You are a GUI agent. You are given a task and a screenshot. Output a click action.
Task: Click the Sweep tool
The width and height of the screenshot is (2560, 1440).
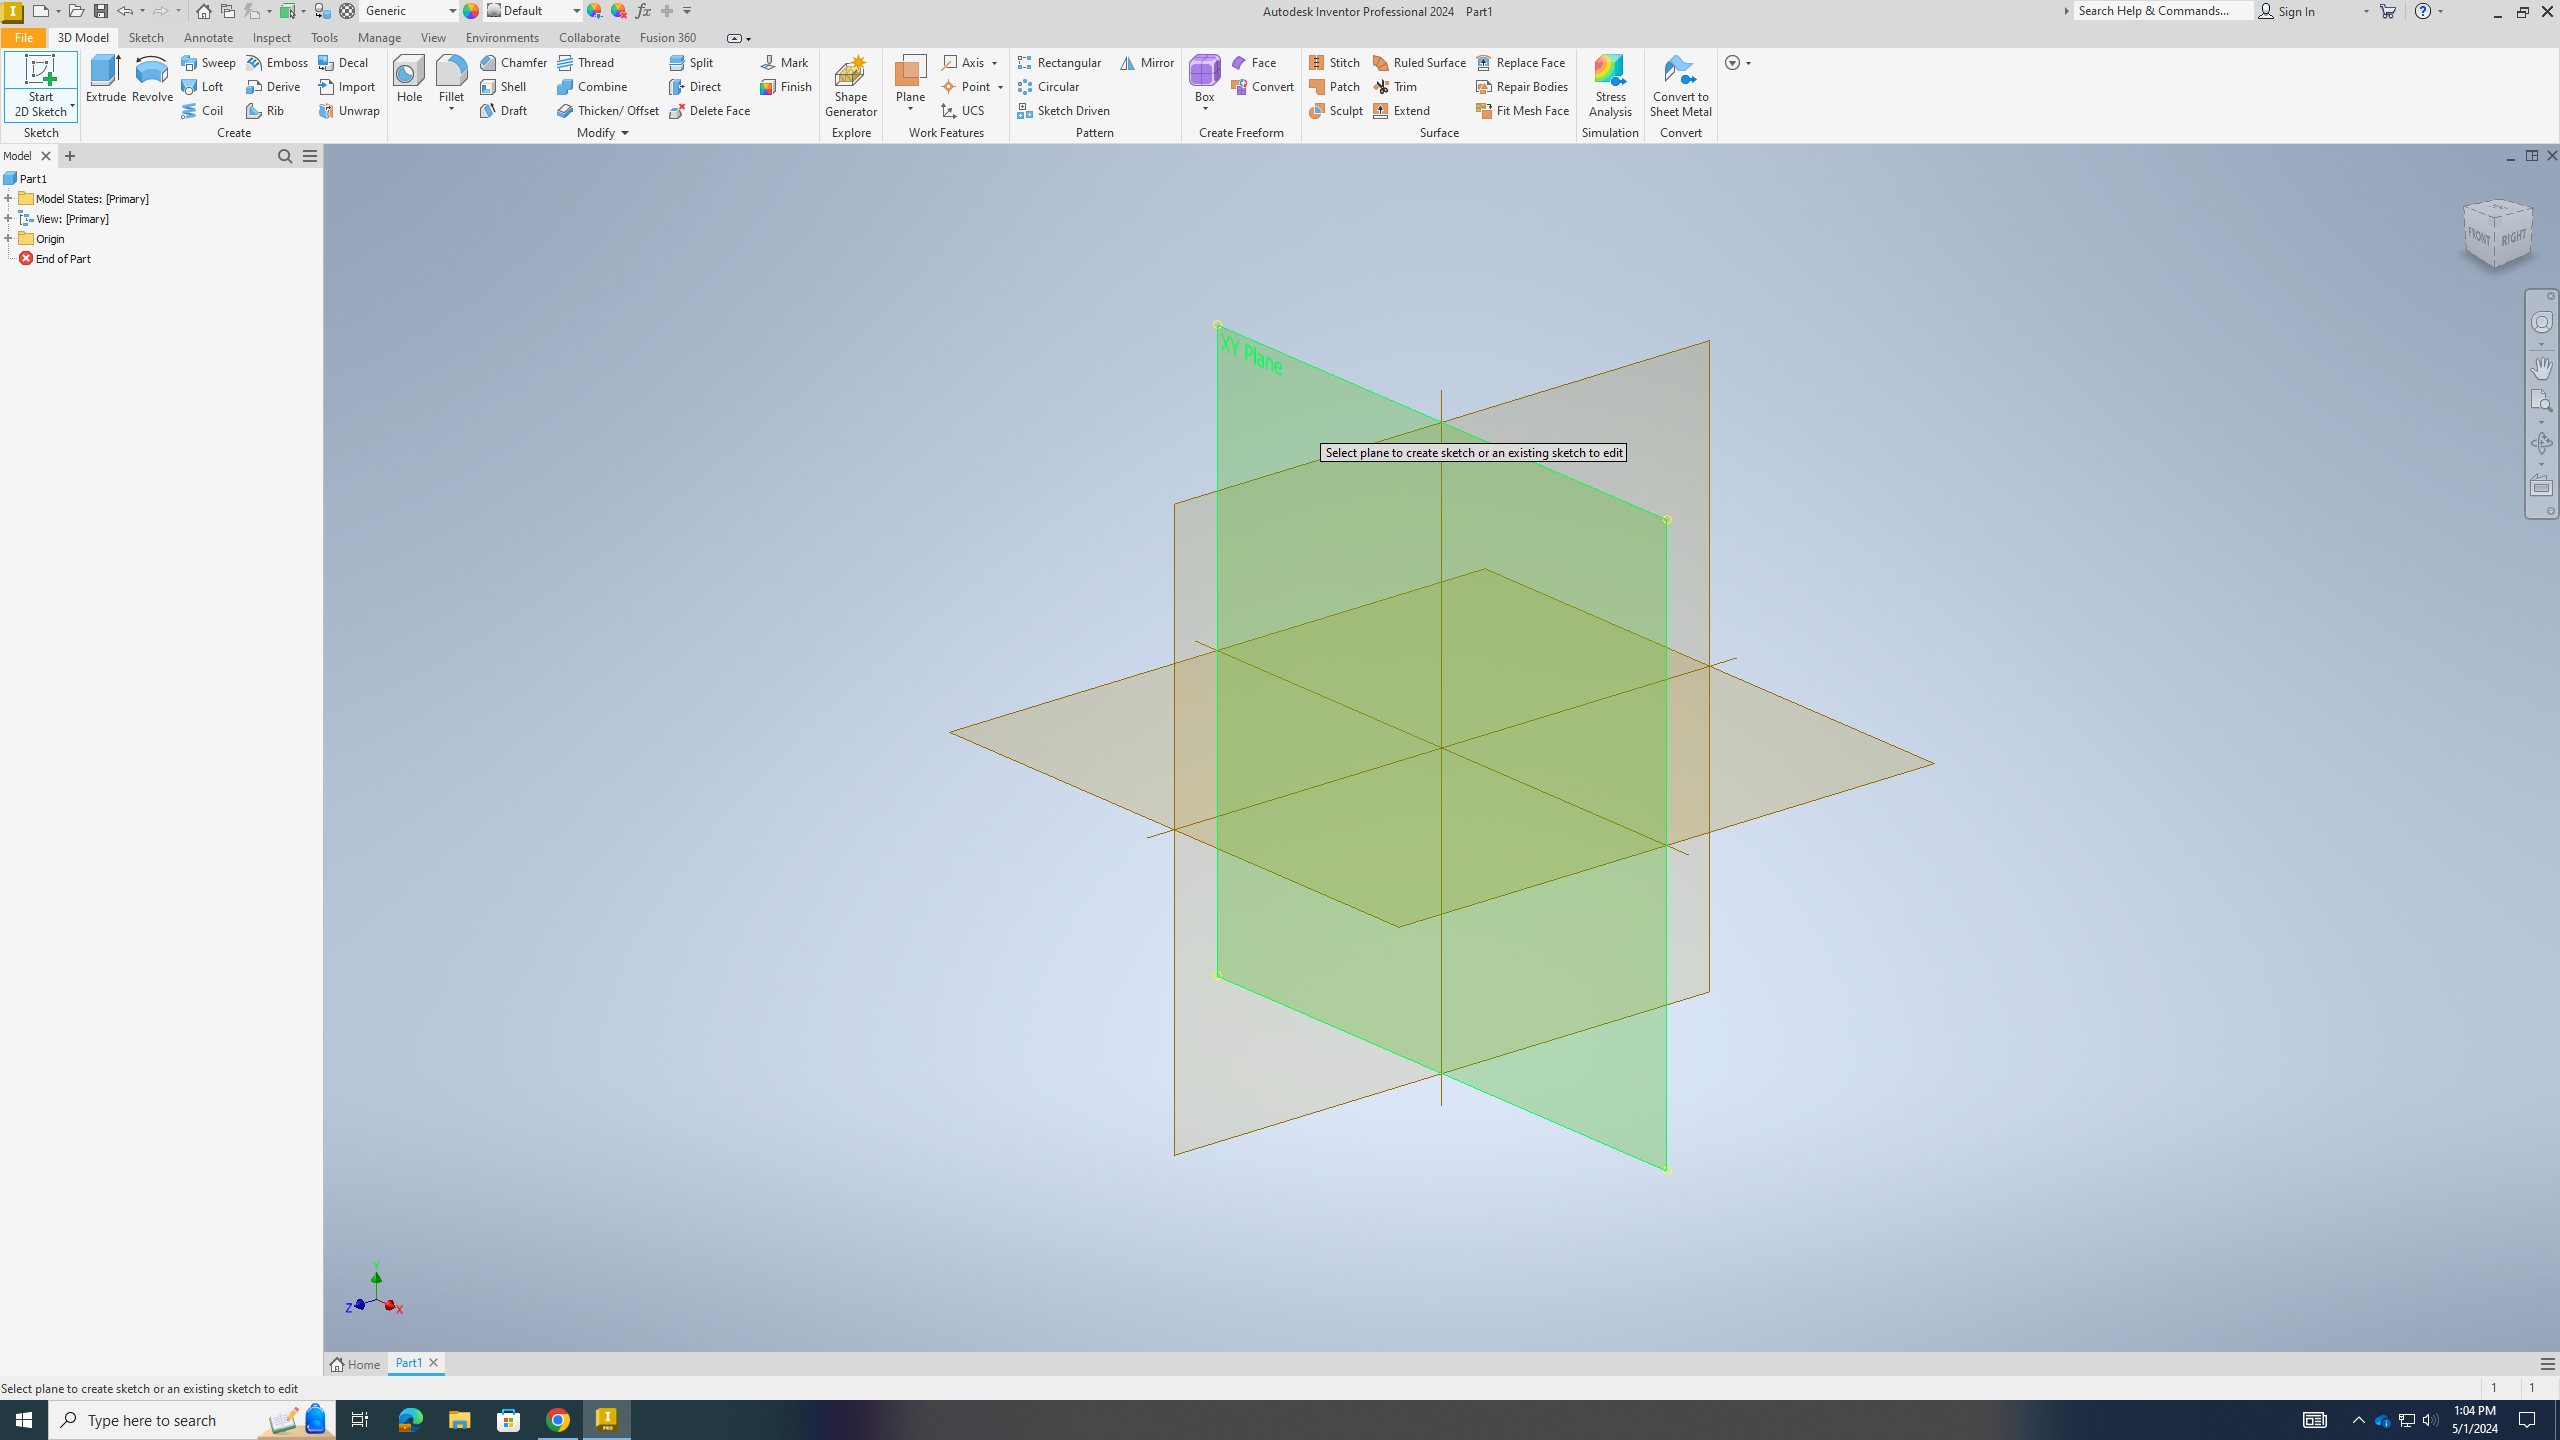point(208,62)
